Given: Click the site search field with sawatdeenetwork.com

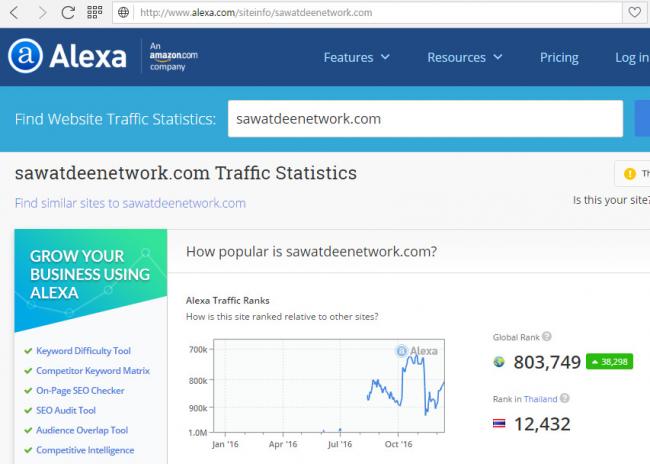Looking at the screenshot, I should [425, 119].
